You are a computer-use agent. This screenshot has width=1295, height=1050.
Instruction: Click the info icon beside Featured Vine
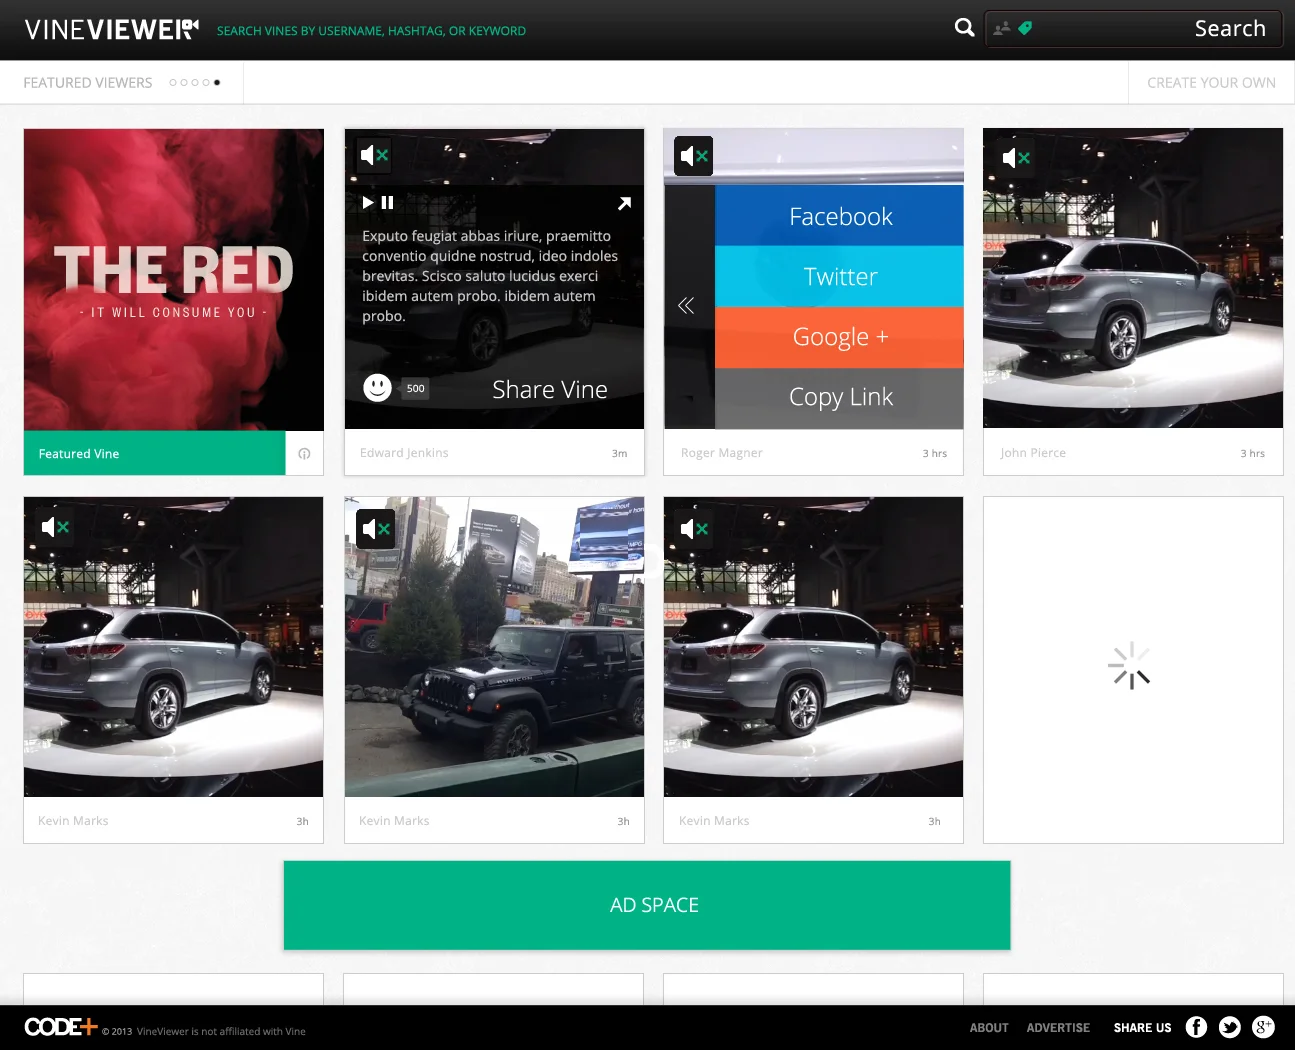pos(304,453)
